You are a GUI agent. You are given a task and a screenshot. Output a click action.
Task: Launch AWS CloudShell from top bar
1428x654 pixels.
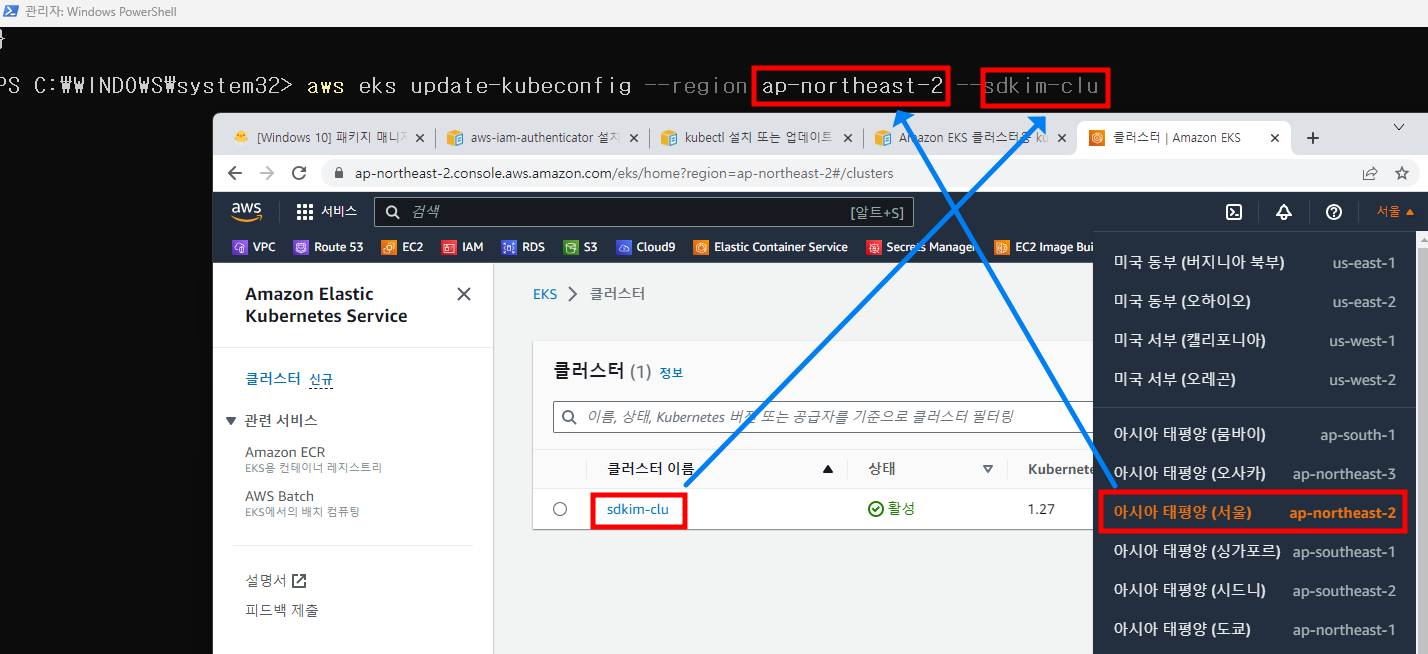click(1234, 212)
